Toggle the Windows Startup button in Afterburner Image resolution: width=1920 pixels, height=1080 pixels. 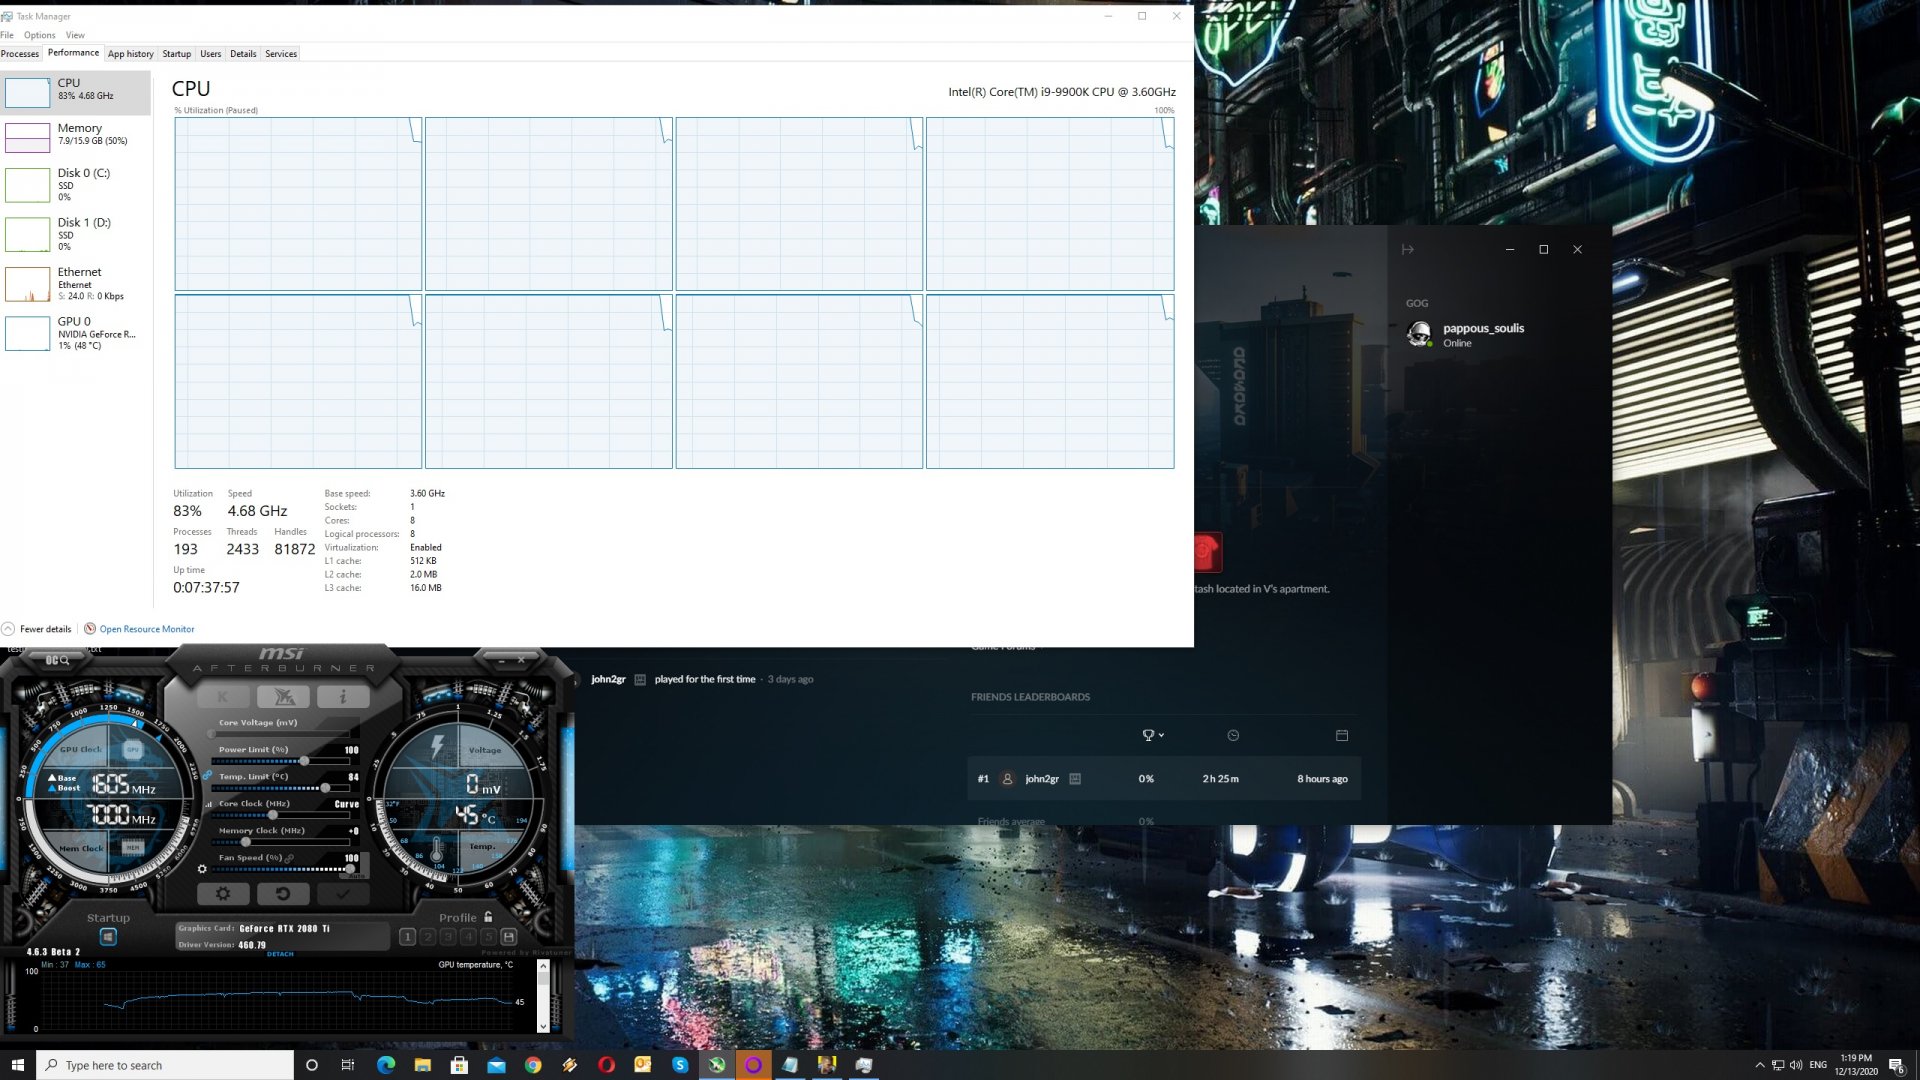tap(108, 937)
